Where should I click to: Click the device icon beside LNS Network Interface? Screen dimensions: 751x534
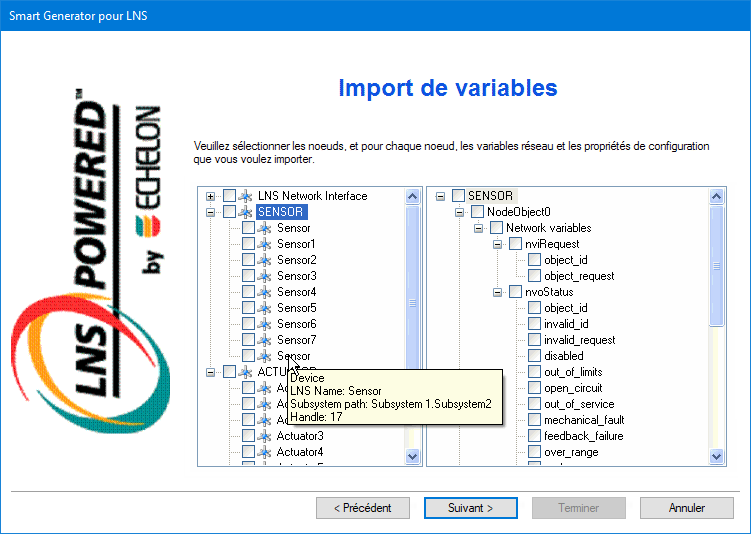[245, 196]
